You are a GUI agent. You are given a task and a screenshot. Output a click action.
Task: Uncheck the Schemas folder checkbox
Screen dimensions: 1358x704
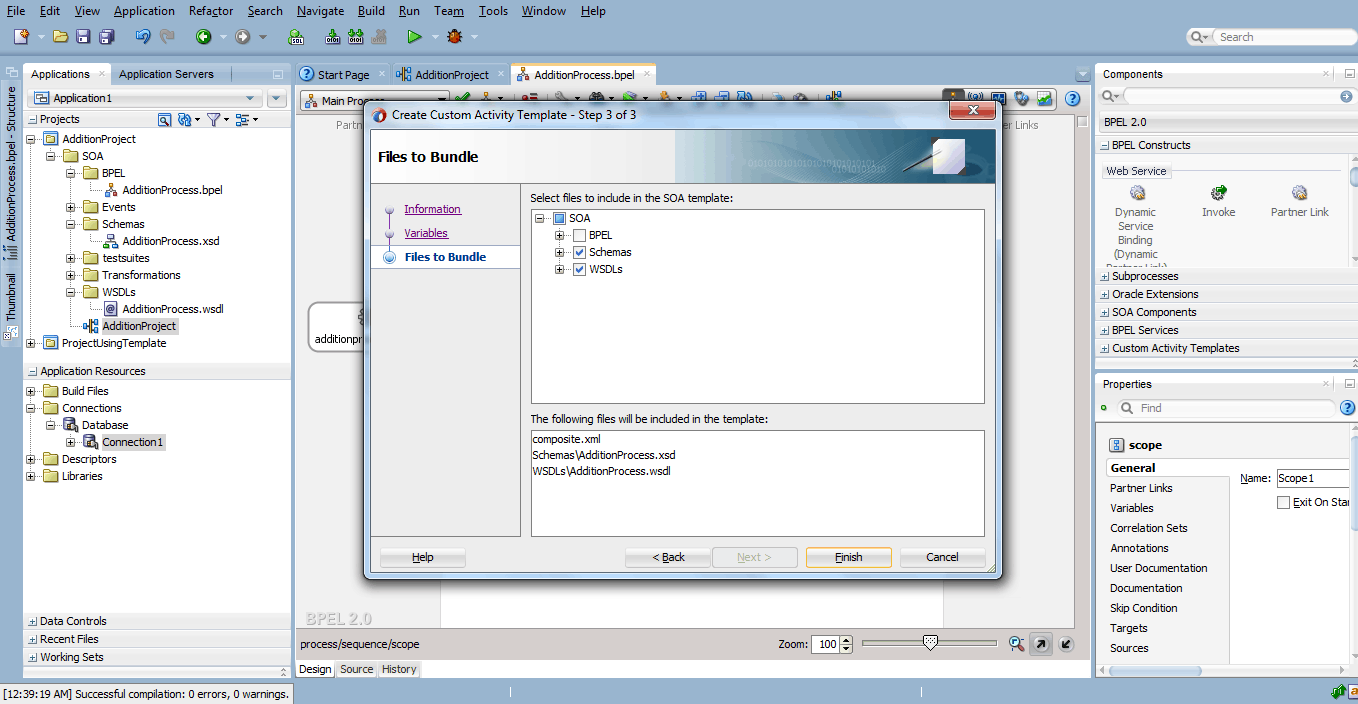tap(579, 252)
